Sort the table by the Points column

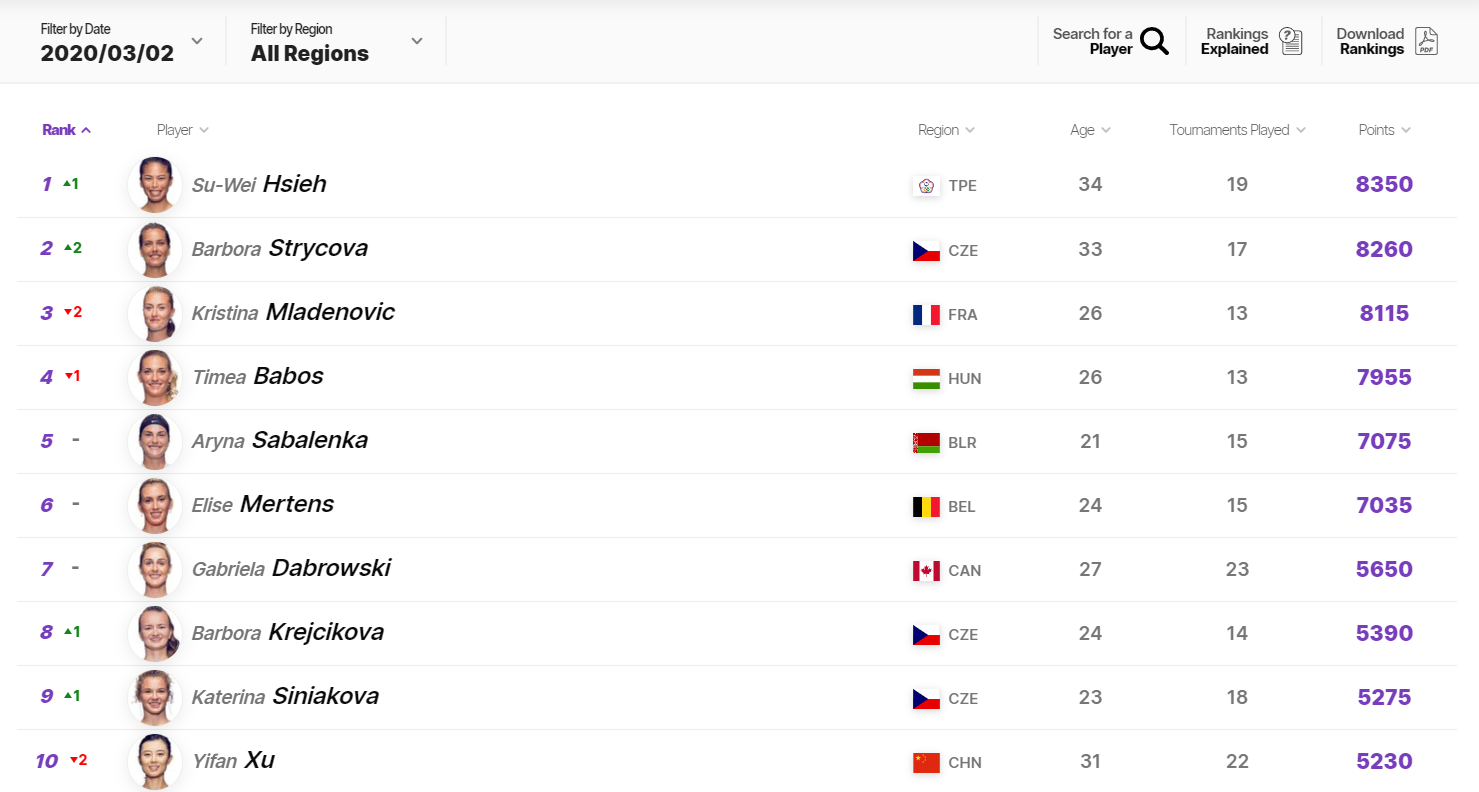pos(1384,130)
